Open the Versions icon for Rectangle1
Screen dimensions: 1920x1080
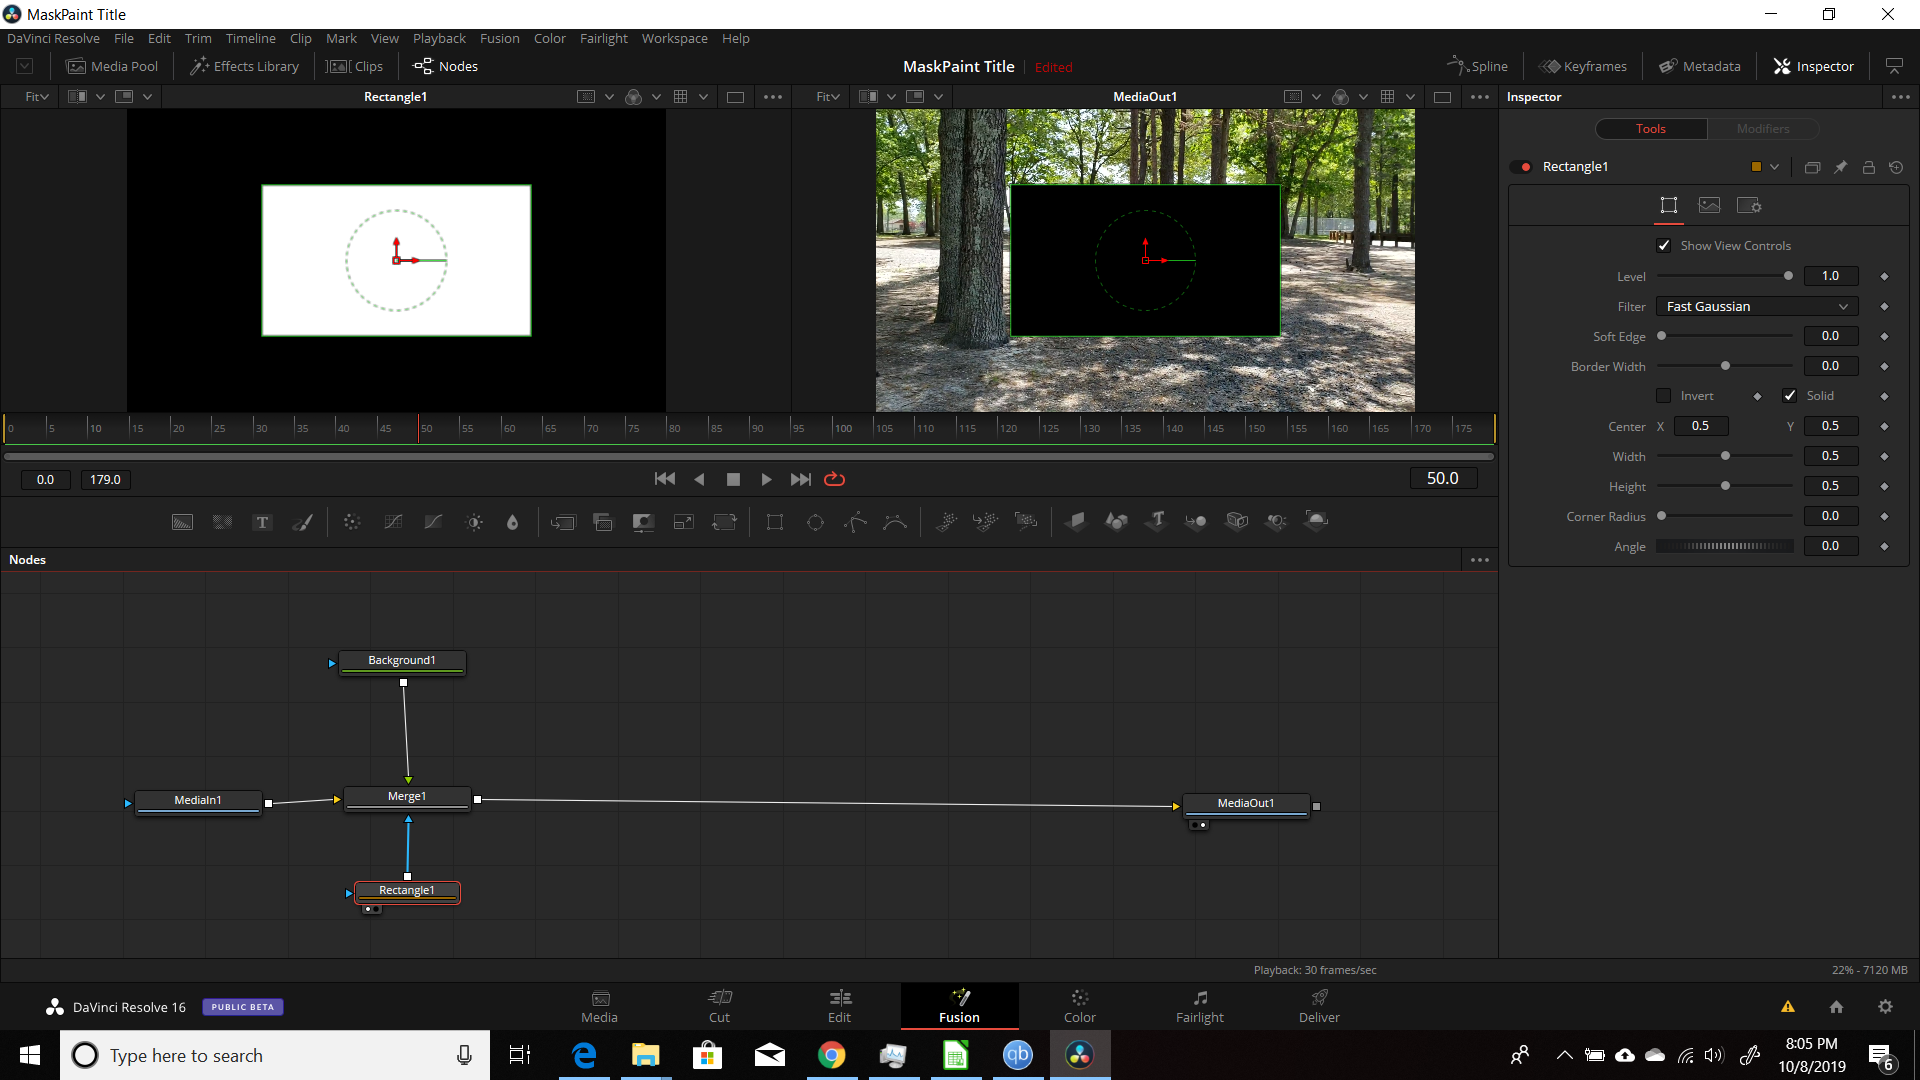point(1812,167)
